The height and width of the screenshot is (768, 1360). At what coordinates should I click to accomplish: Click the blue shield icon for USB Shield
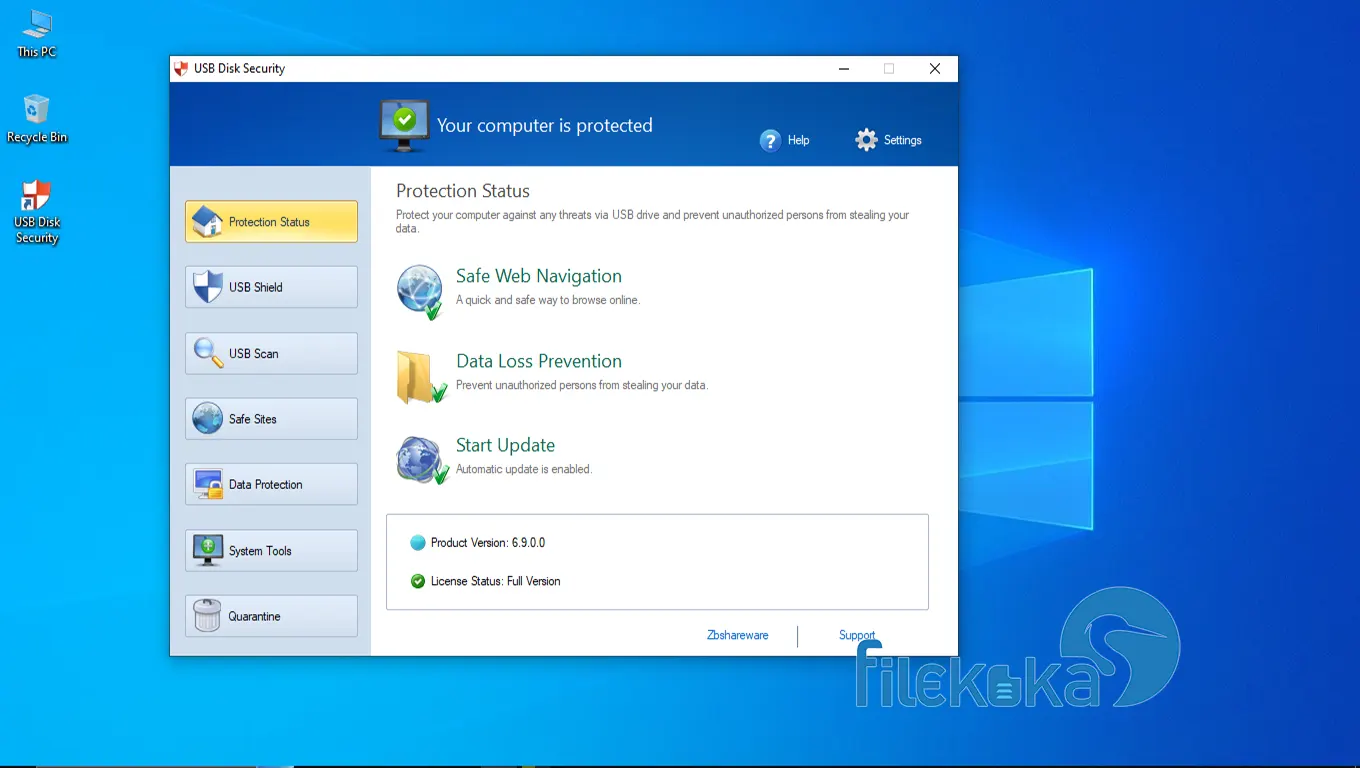207,287
